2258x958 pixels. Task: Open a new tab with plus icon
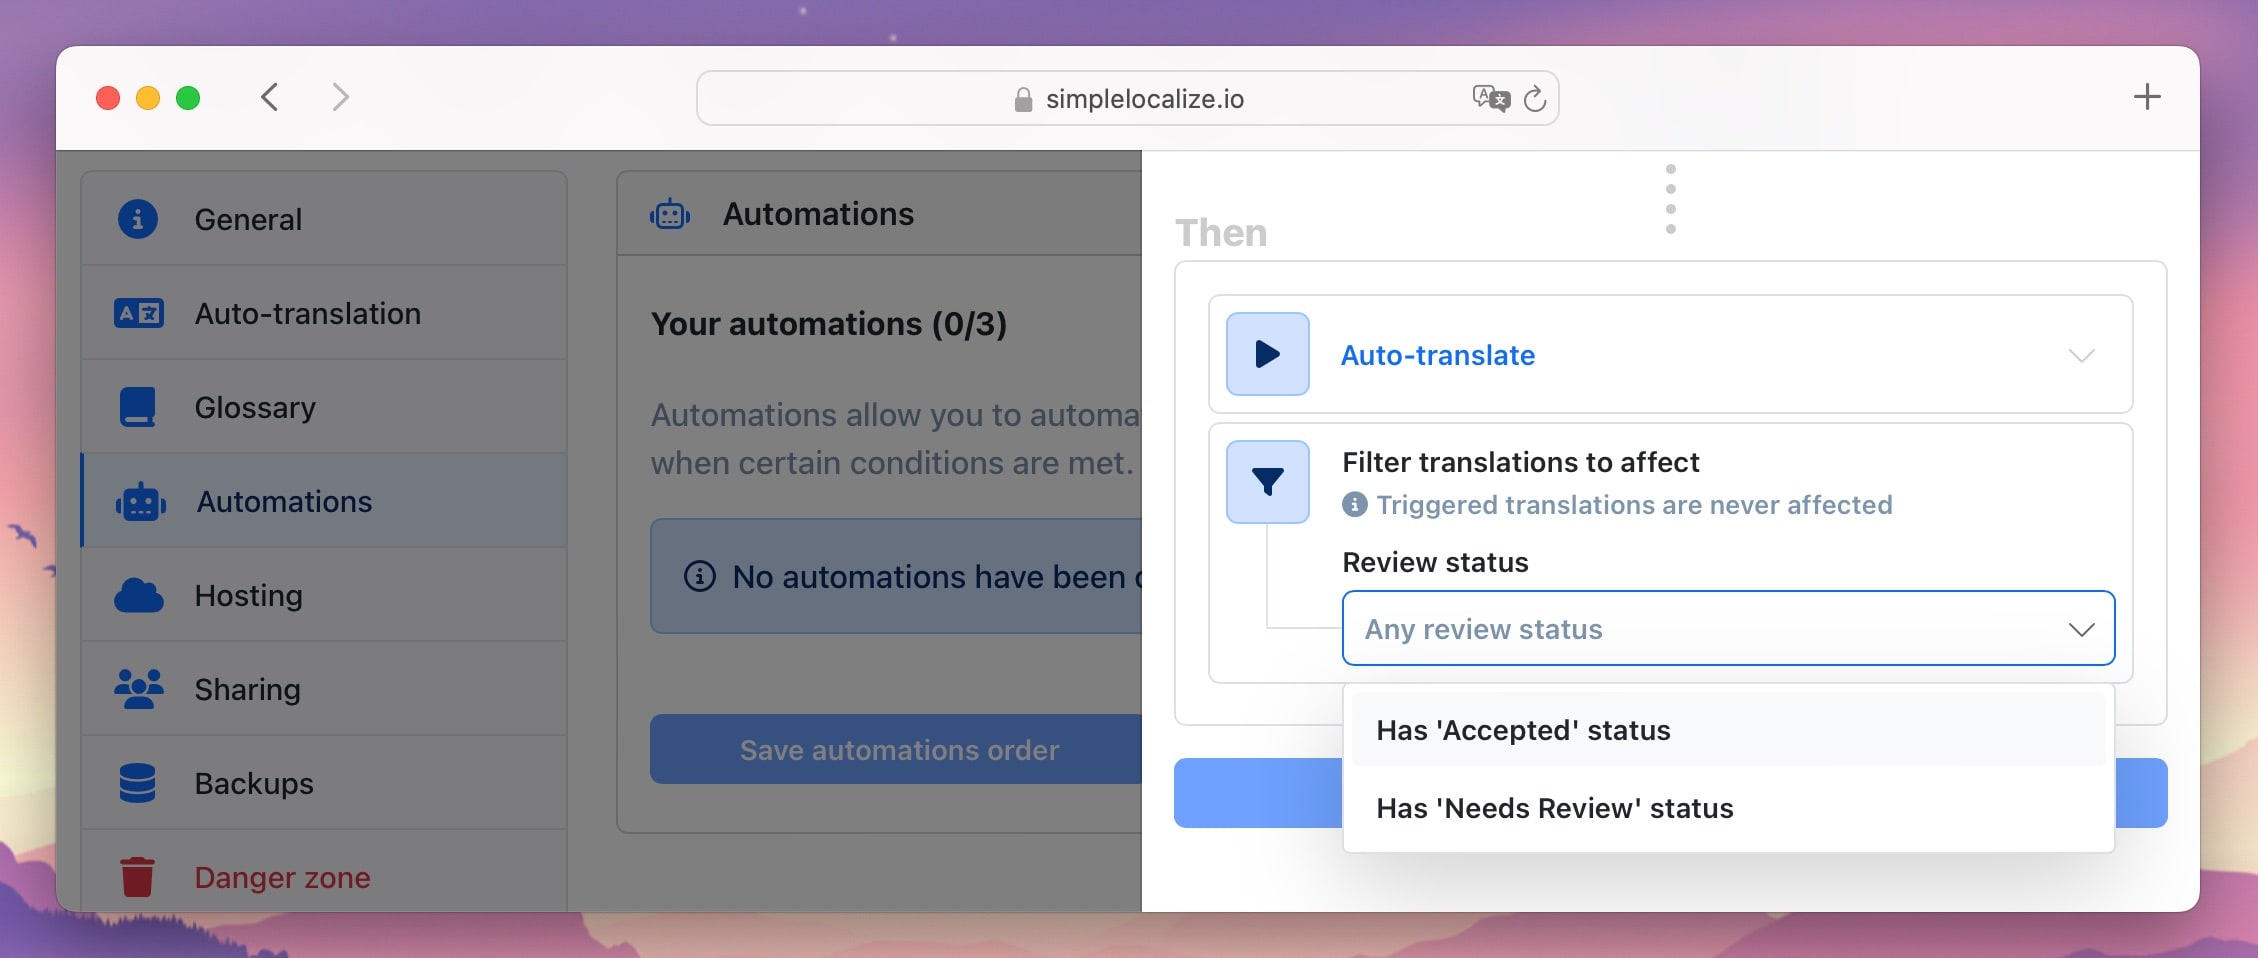pyautogui.click(x=2147, y=97)
